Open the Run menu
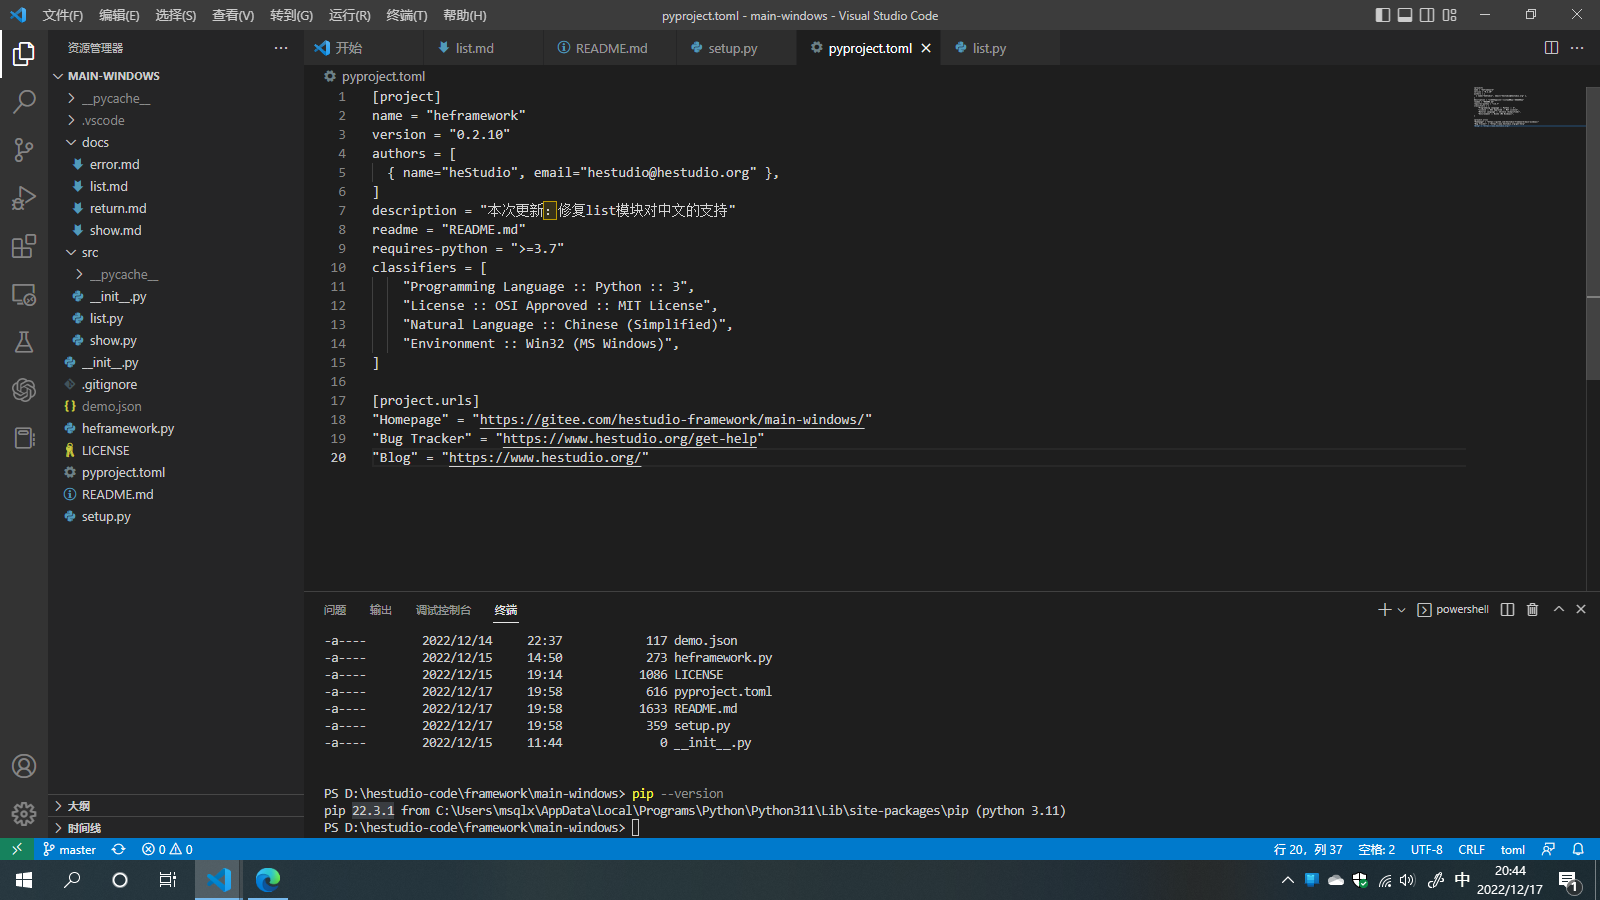The image size is (1600, 900). click(350, 15)
